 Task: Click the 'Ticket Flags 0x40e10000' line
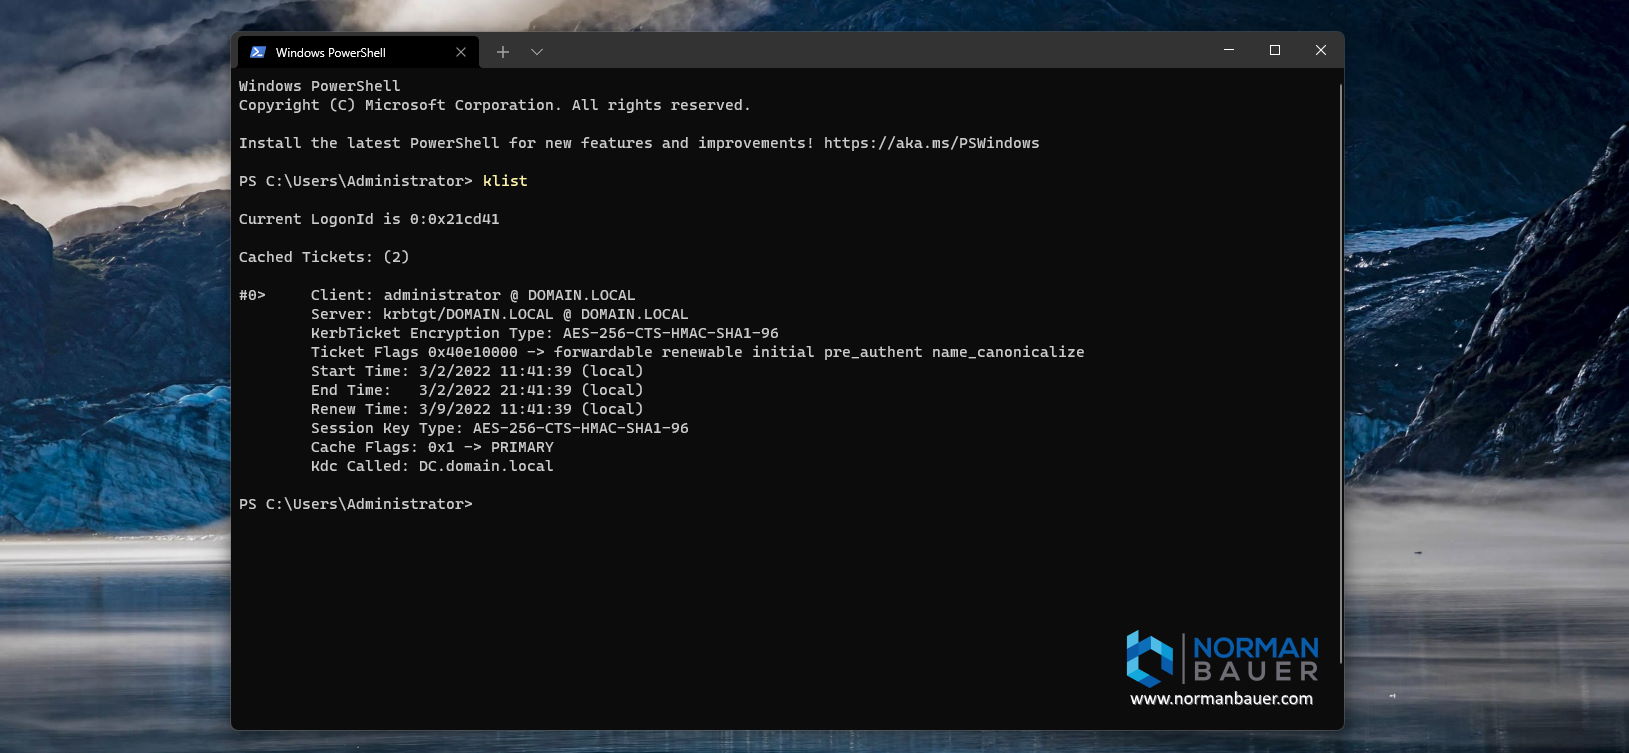click(x=698, y=352)
